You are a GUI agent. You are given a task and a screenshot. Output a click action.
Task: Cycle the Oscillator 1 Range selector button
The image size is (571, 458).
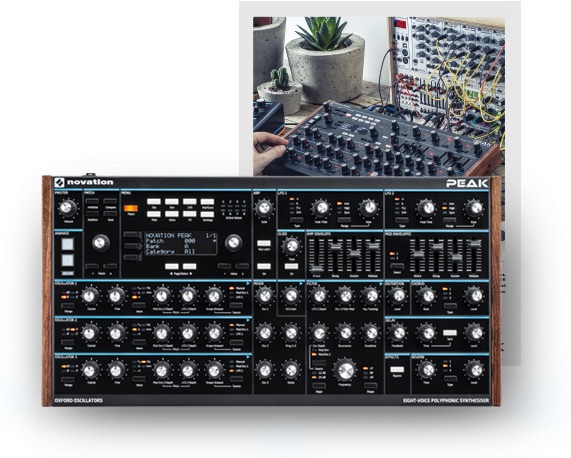click(68, 305)
